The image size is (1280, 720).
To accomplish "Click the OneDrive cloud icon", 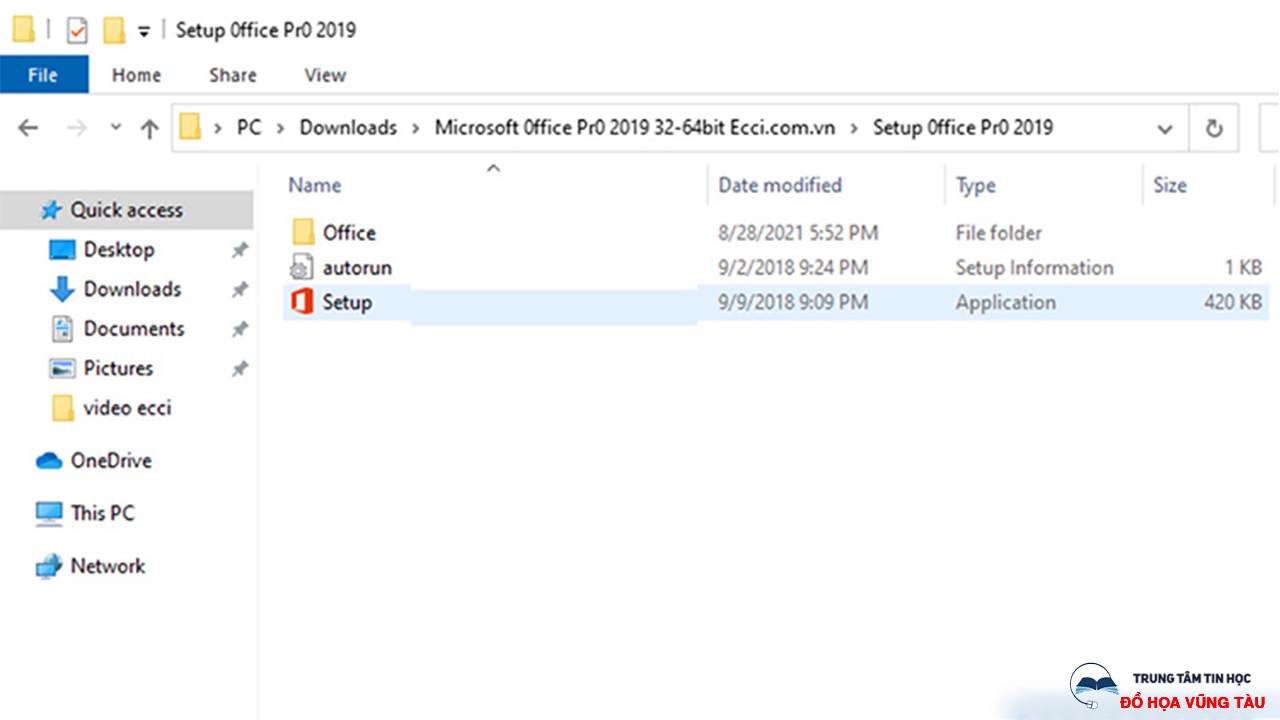I will [49, 461].
